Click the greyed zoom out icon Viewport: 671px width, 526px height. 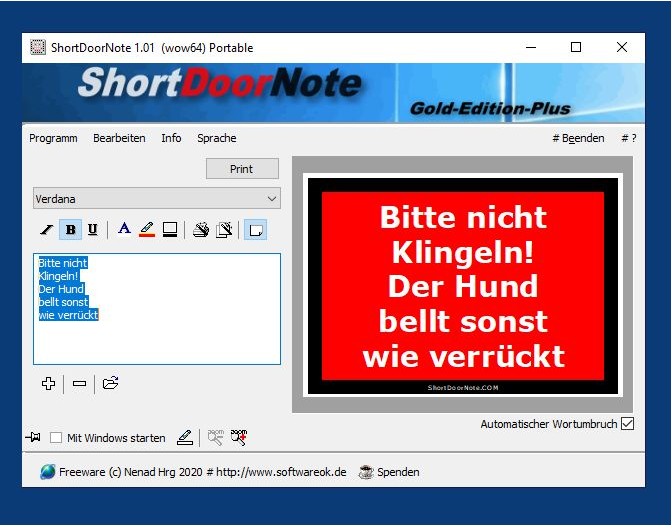(x=216, y=437)
